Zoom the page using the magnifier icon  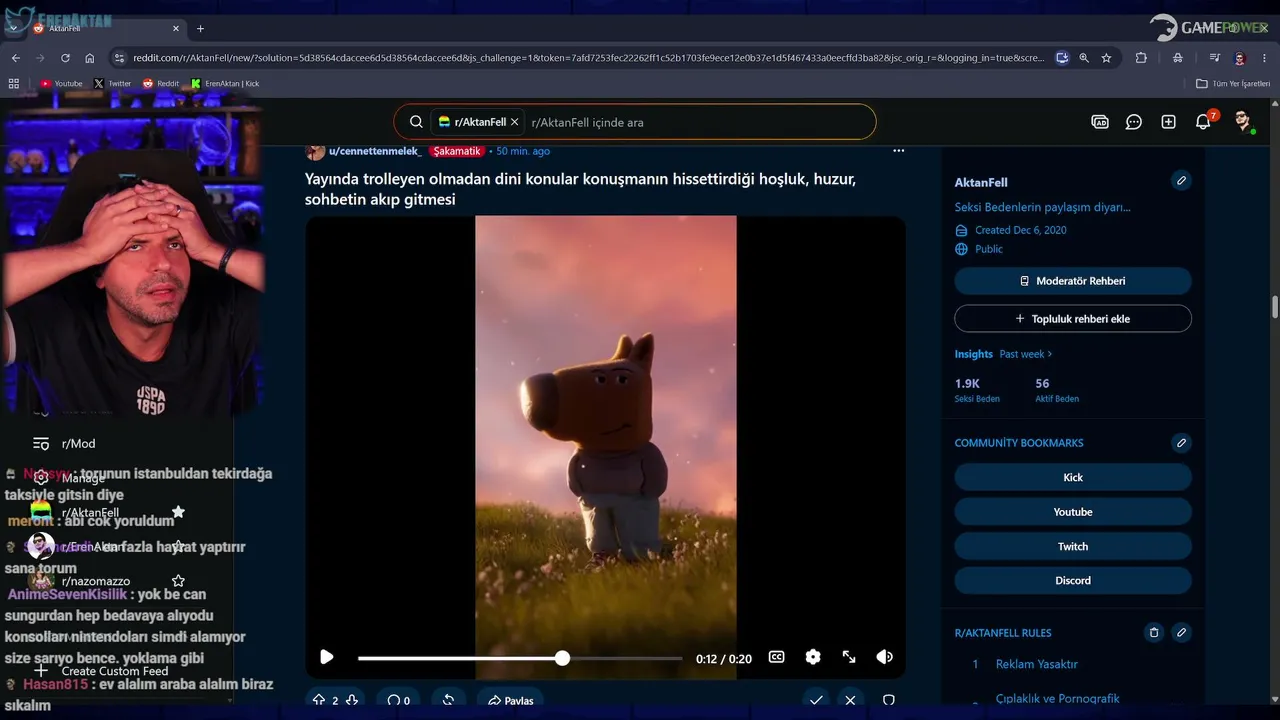(x=1084, y=58)
